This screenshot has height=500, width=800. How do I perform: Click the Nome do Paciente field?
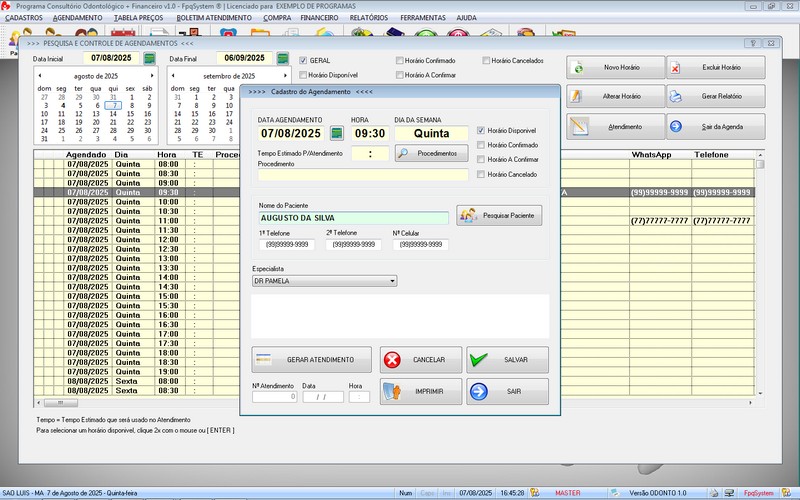pyautogui.click(x=353, y=218)
